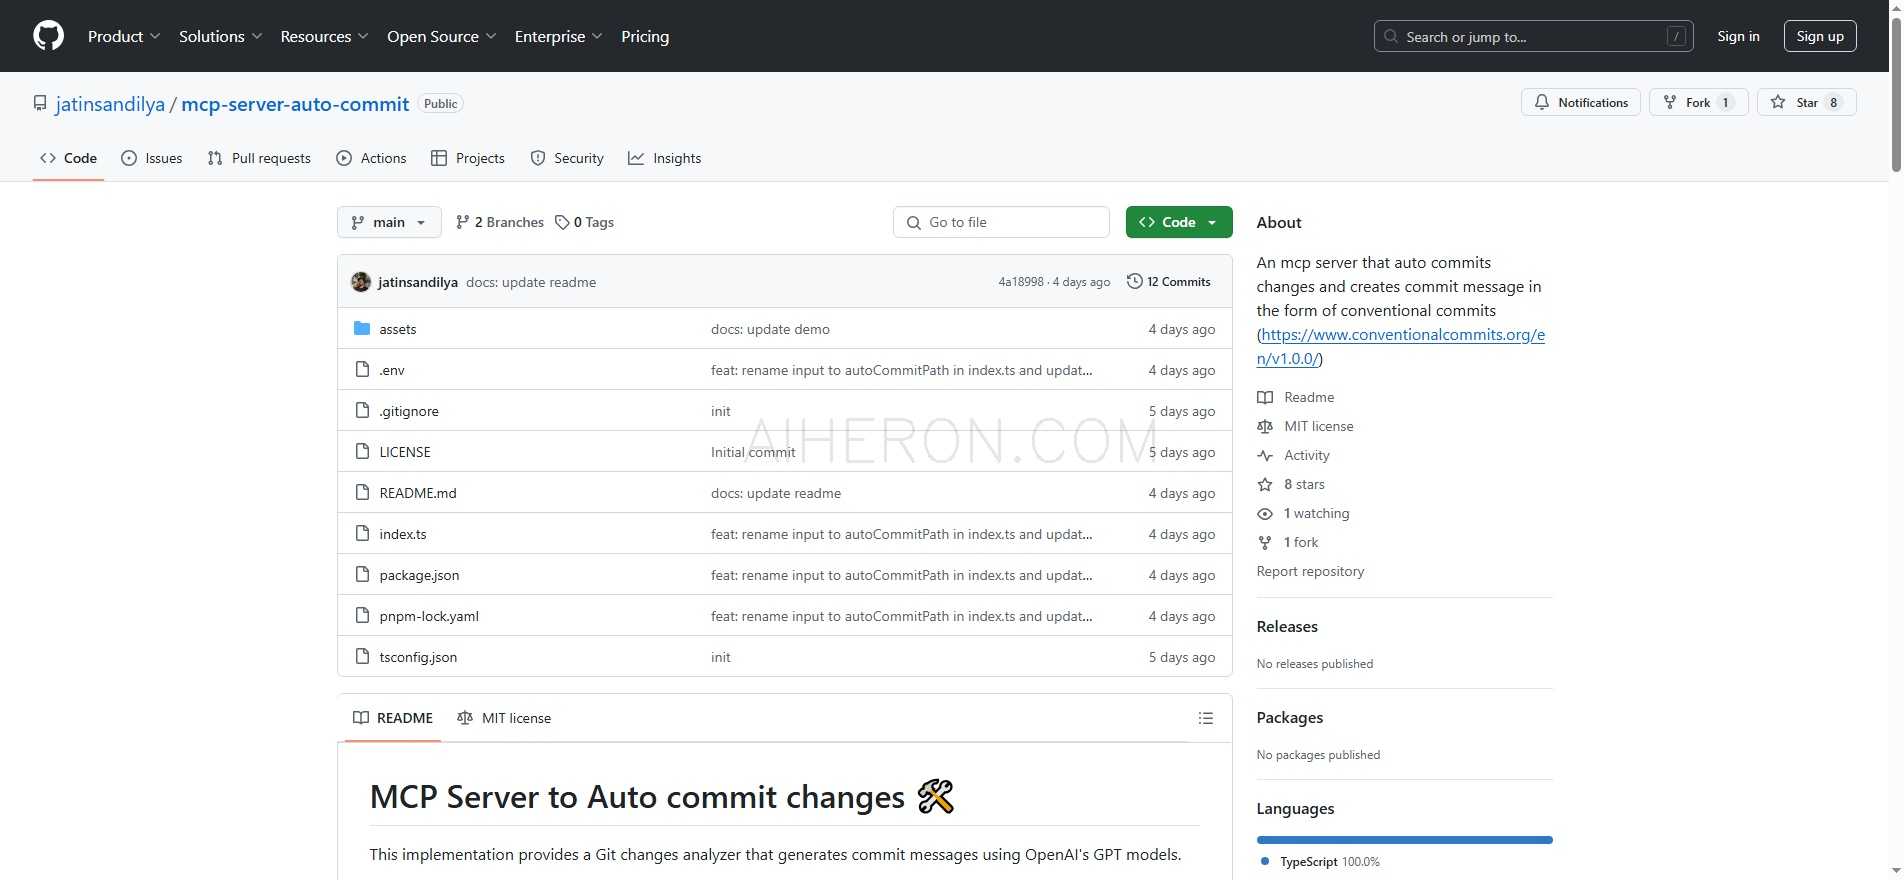Open the Releases heading link
Screen dimensions: 1904x880
1287,626
